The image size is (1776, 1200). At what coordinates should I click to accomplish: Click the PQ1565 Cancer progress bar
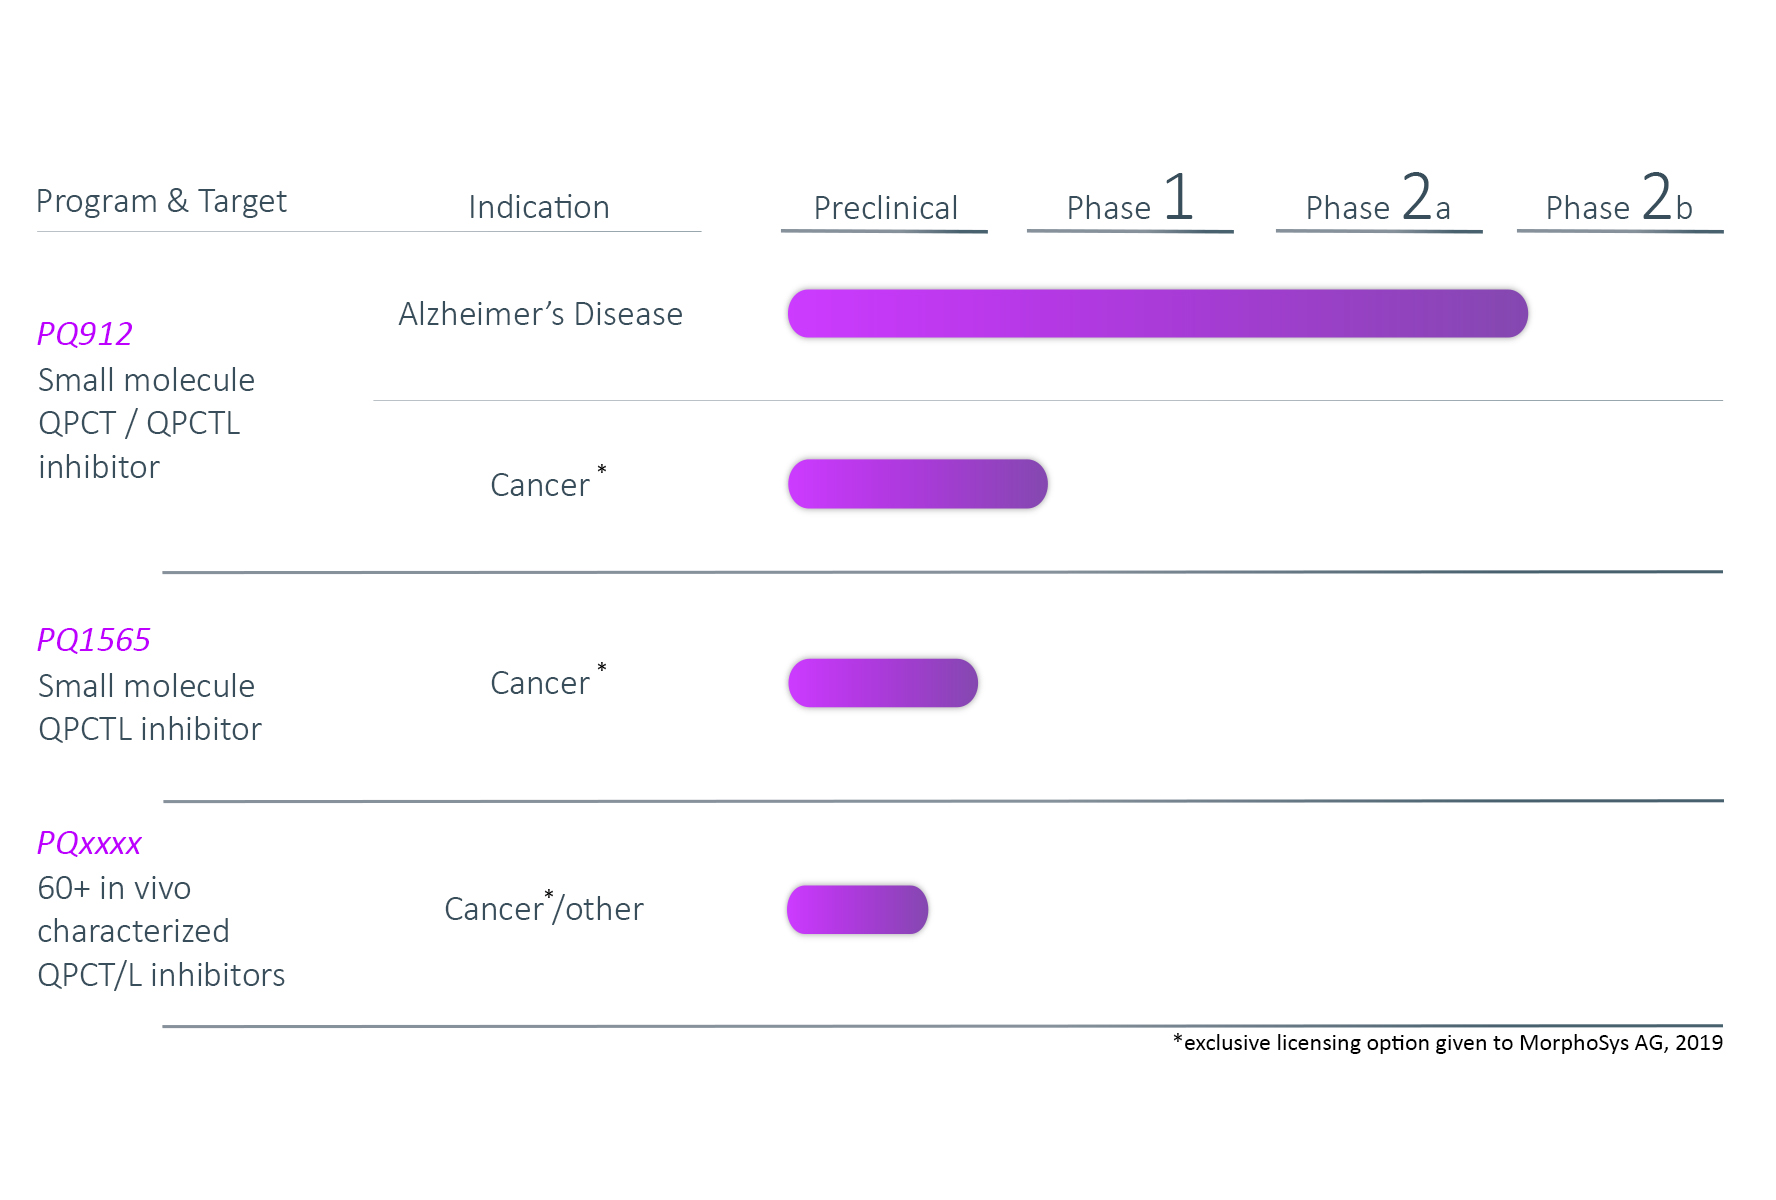click(x=882, y=683)
